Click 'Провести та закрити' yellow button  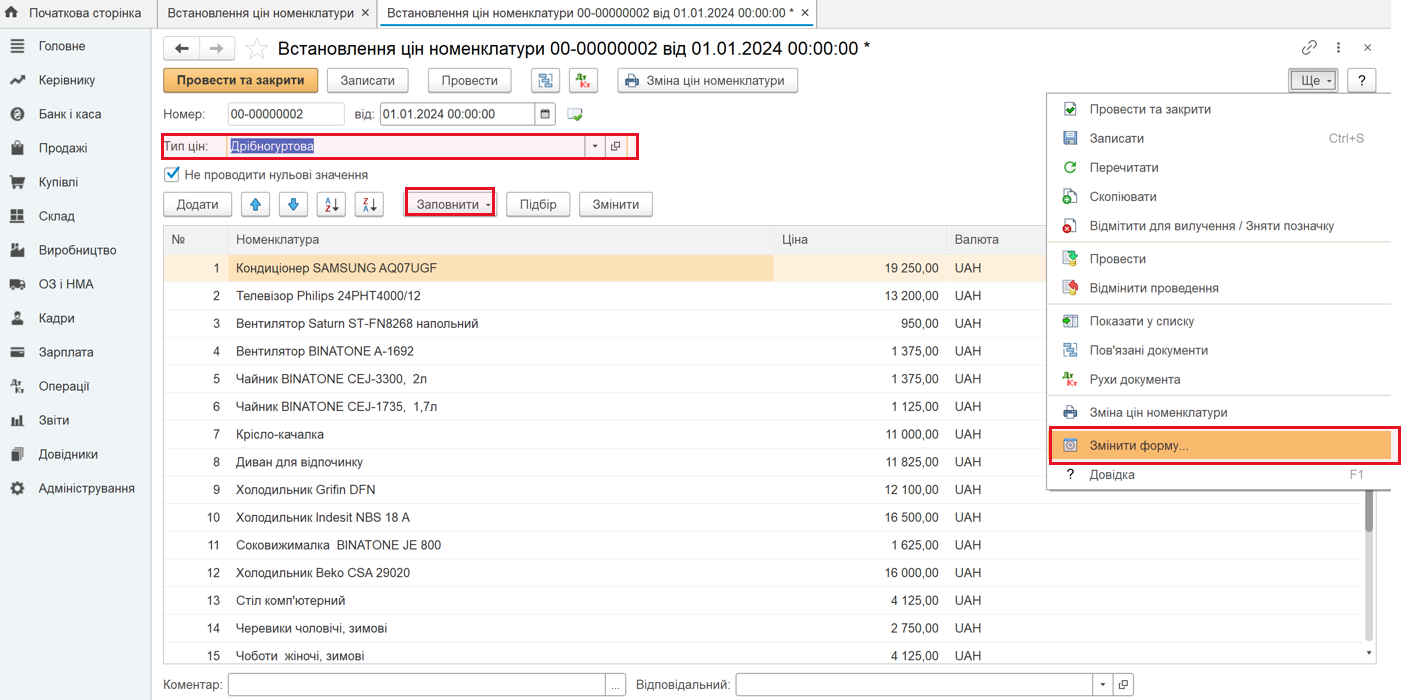point(240,81)
